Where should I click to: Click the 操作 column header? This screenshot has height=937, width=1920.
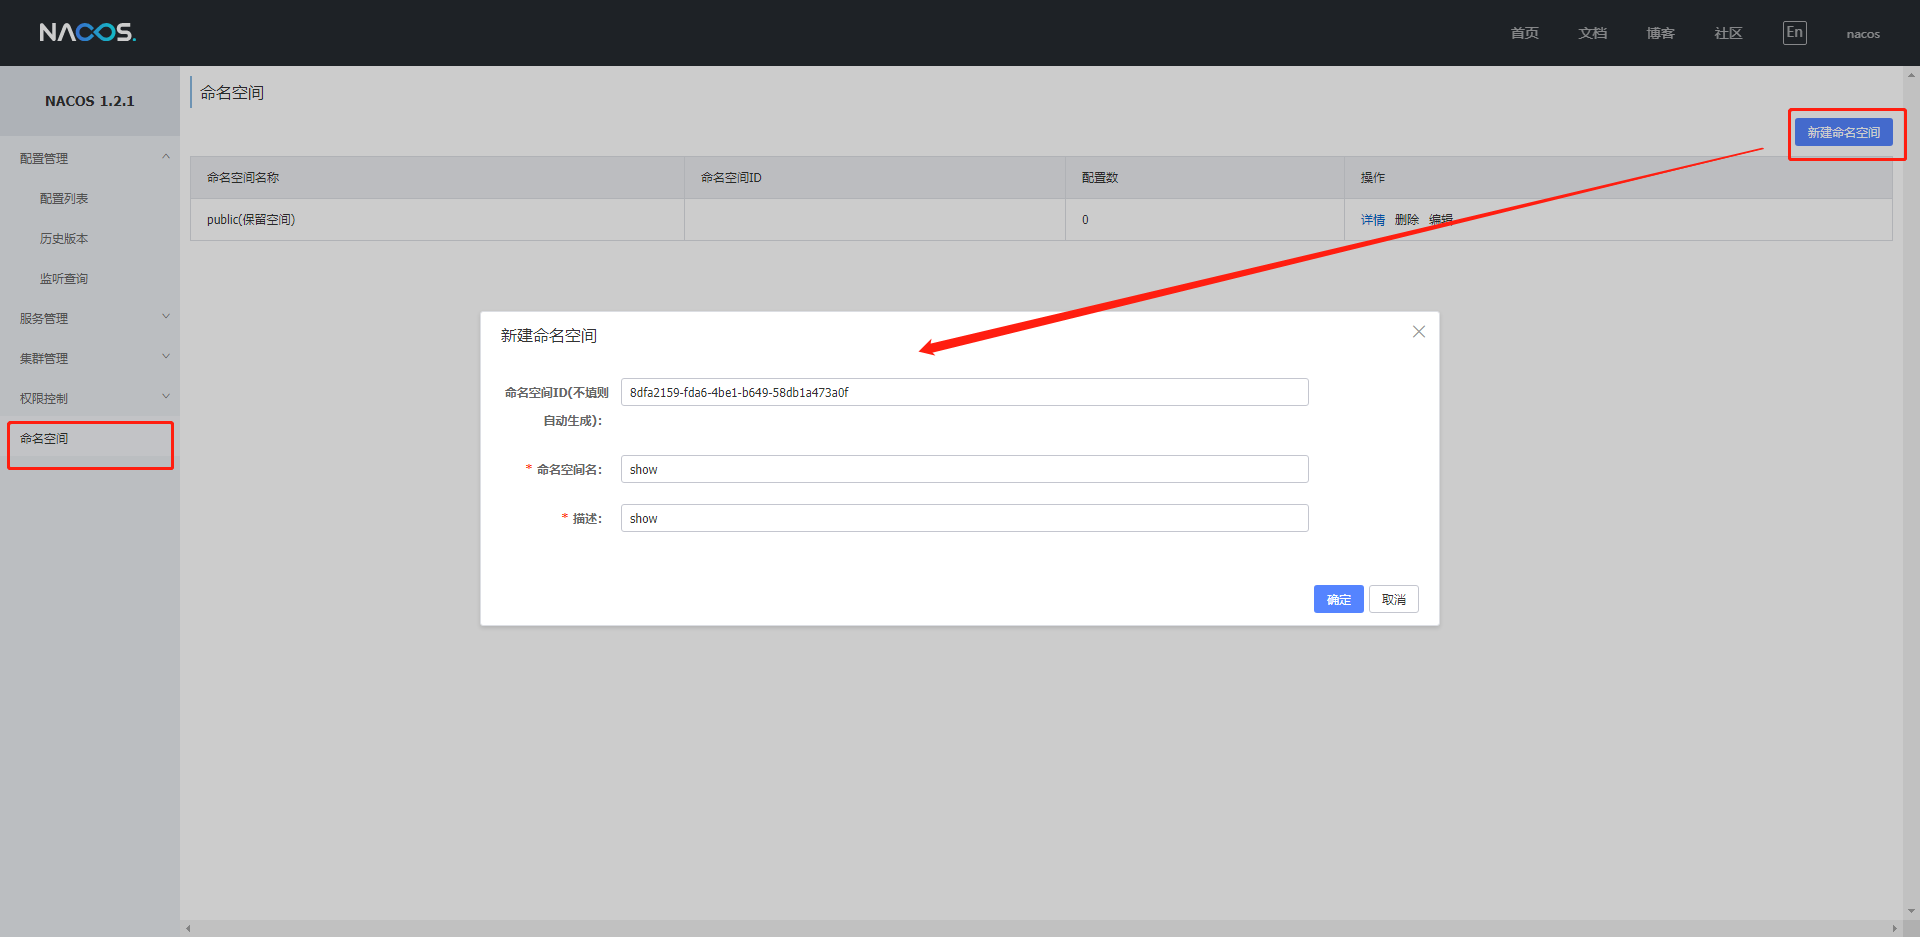[1618, 178]
